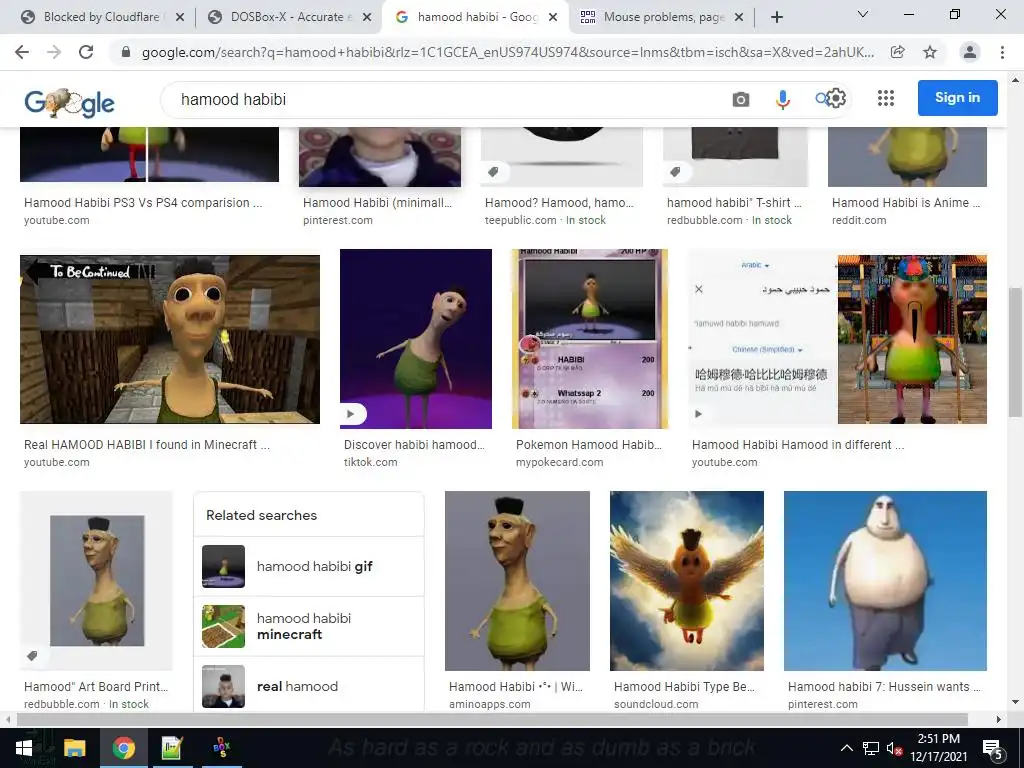
Task: Click product tag on redbubble T-shirt image
Action: [676, 172]
